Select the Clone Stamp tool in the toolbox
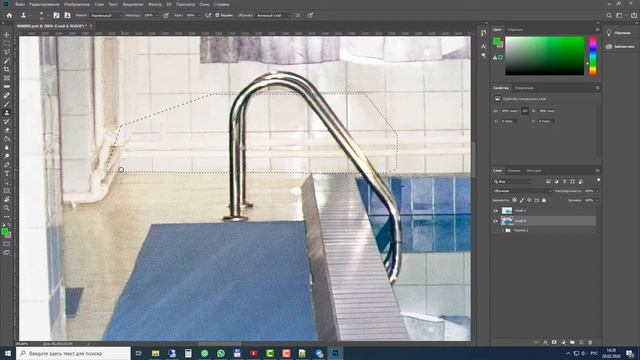The width and height of the screenshot is (640, 360). point(7,113)
